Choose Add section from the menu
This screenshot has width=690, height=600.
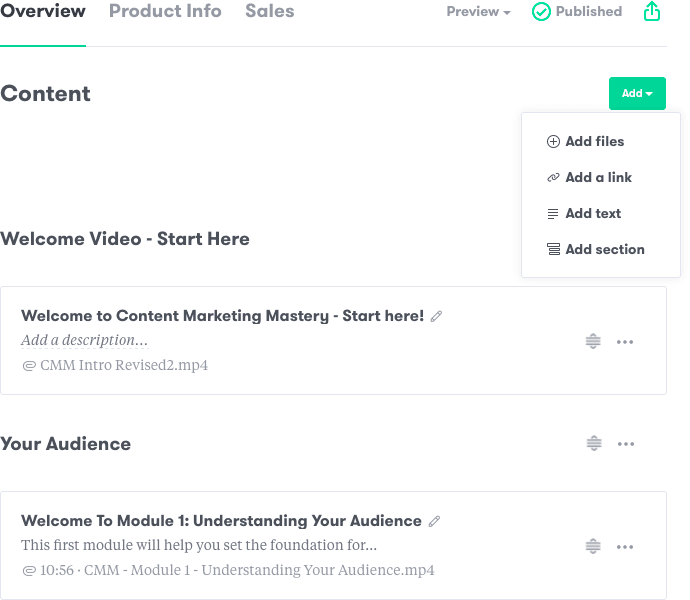click(x=595, y=250)
